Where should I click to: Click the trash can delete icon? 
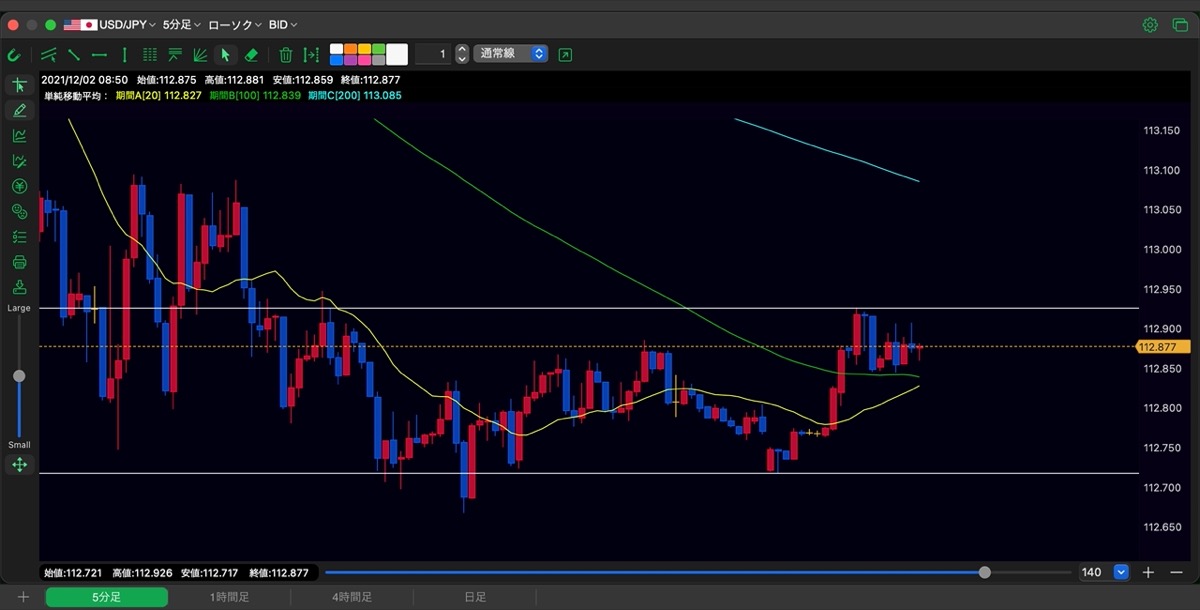pos(286,54)
